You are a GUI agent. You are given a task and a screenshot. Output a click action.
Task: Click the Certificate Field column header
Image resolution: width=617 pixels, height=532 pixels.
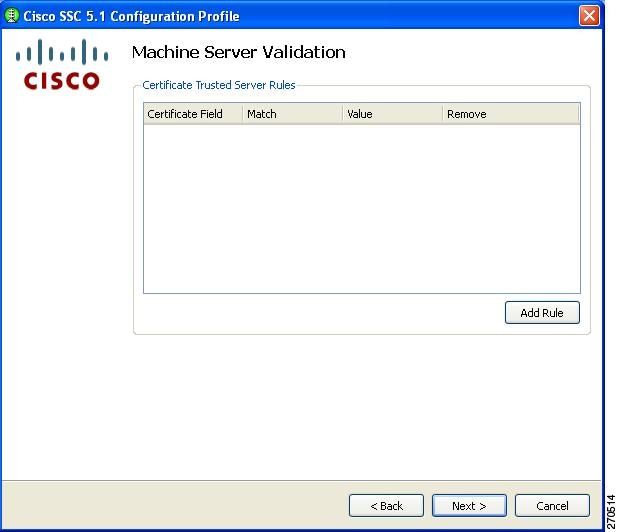pyautogui.click(x=193, y=114)
